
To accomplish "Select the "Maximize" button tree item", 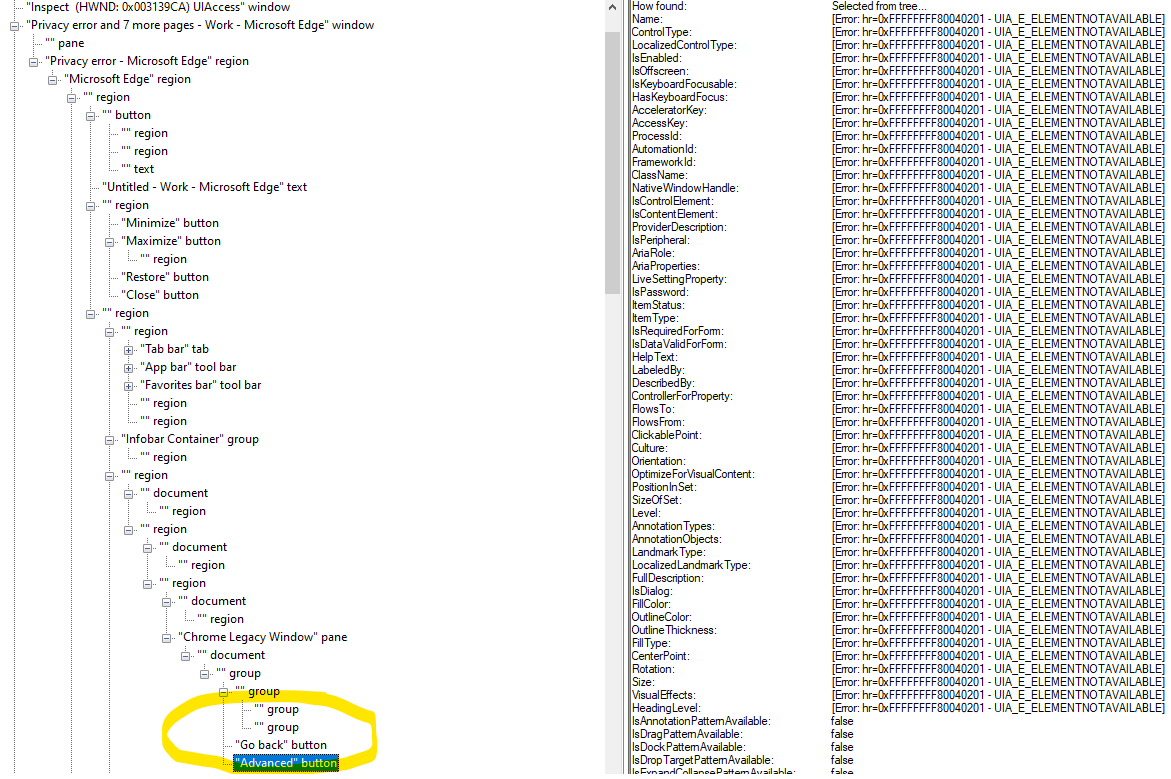I will [171, 241].
